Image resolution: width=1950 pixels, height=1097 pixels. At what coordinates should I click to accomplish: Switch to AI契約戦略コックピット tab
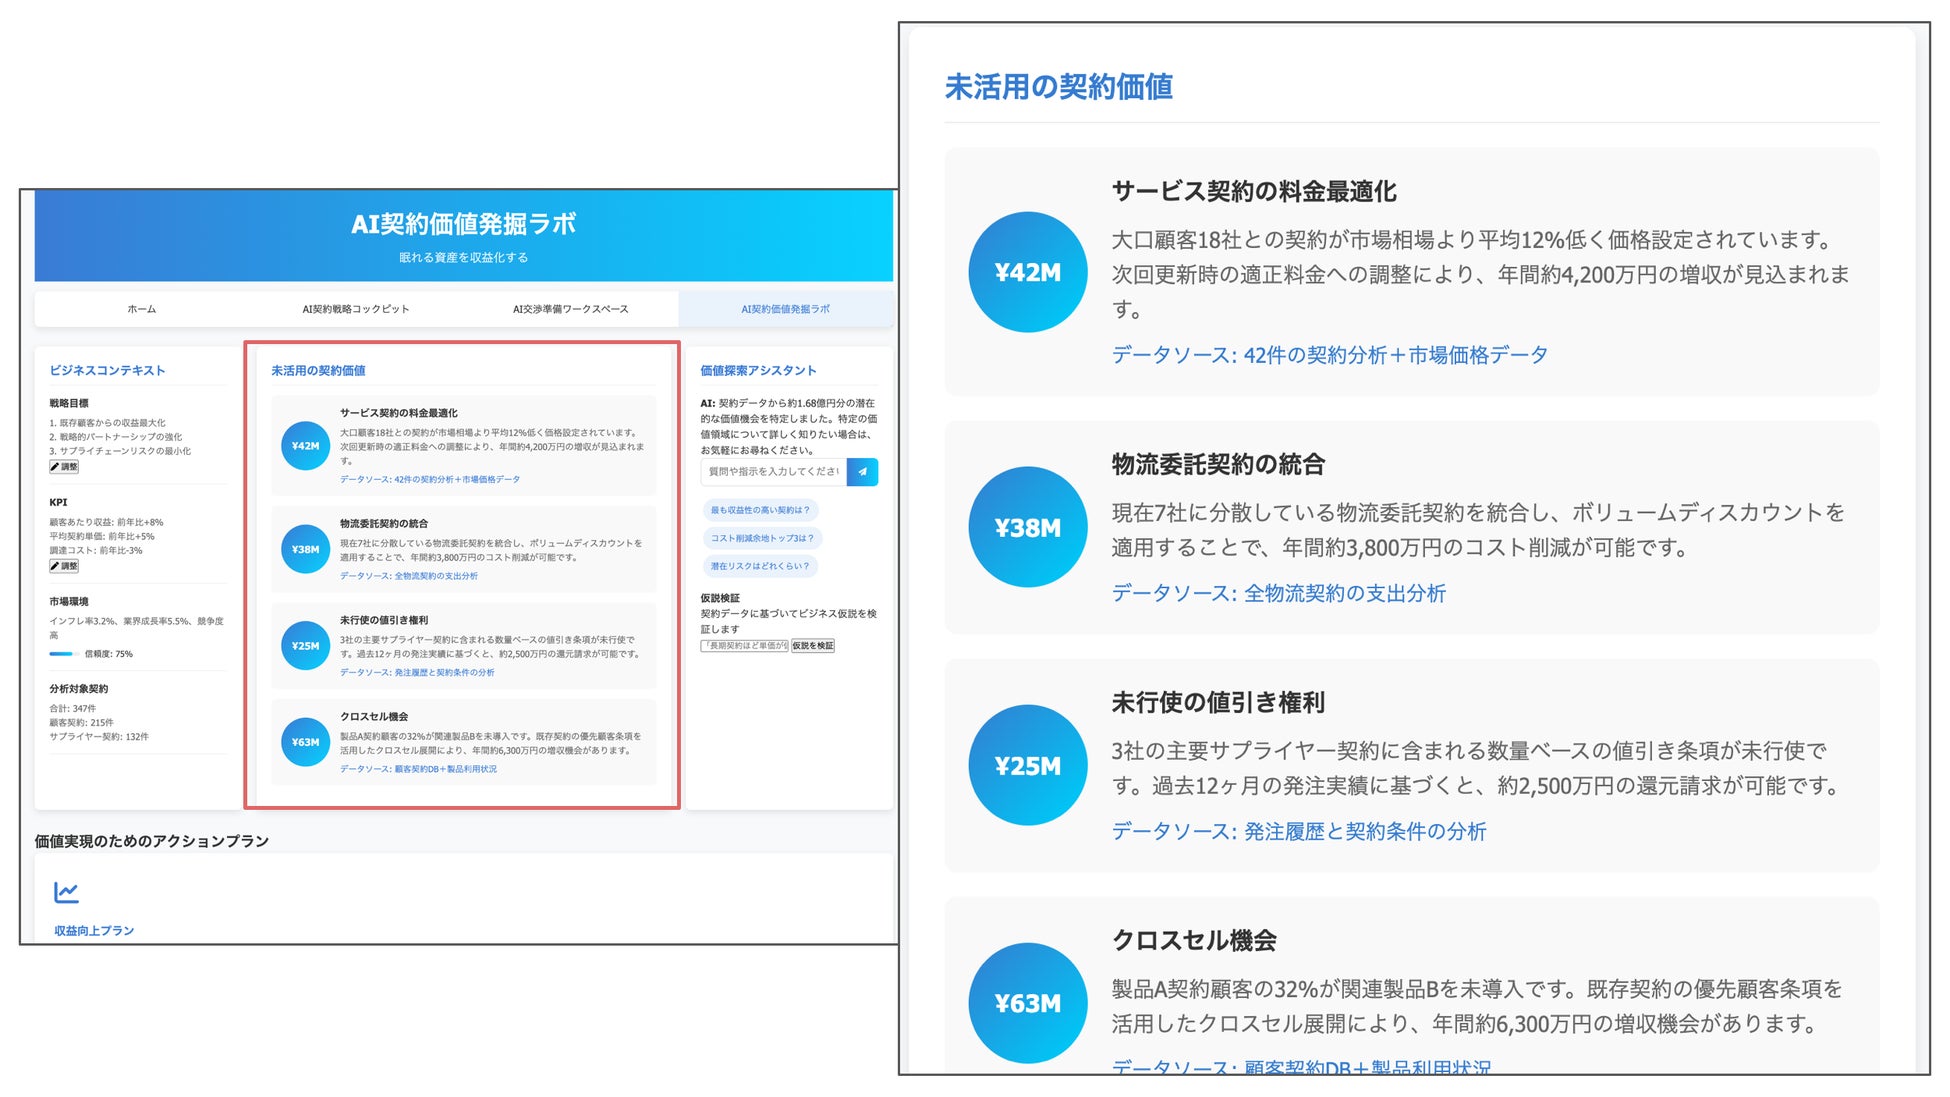click(355, 309)
